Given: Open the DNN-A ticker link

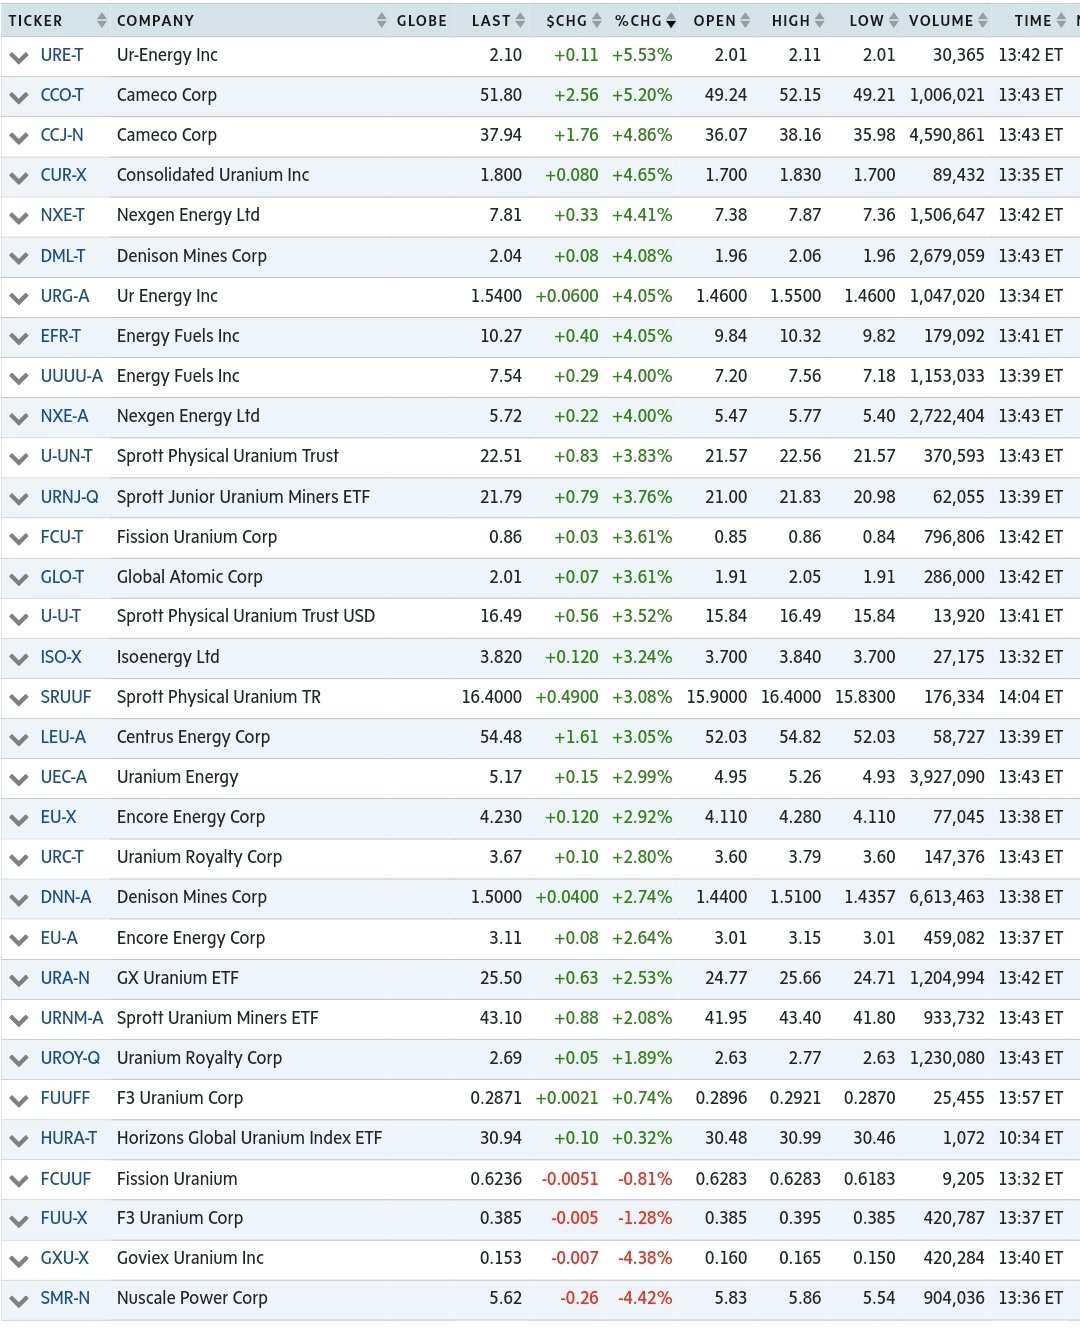Looking at the screenshot, I should point(66,897).
